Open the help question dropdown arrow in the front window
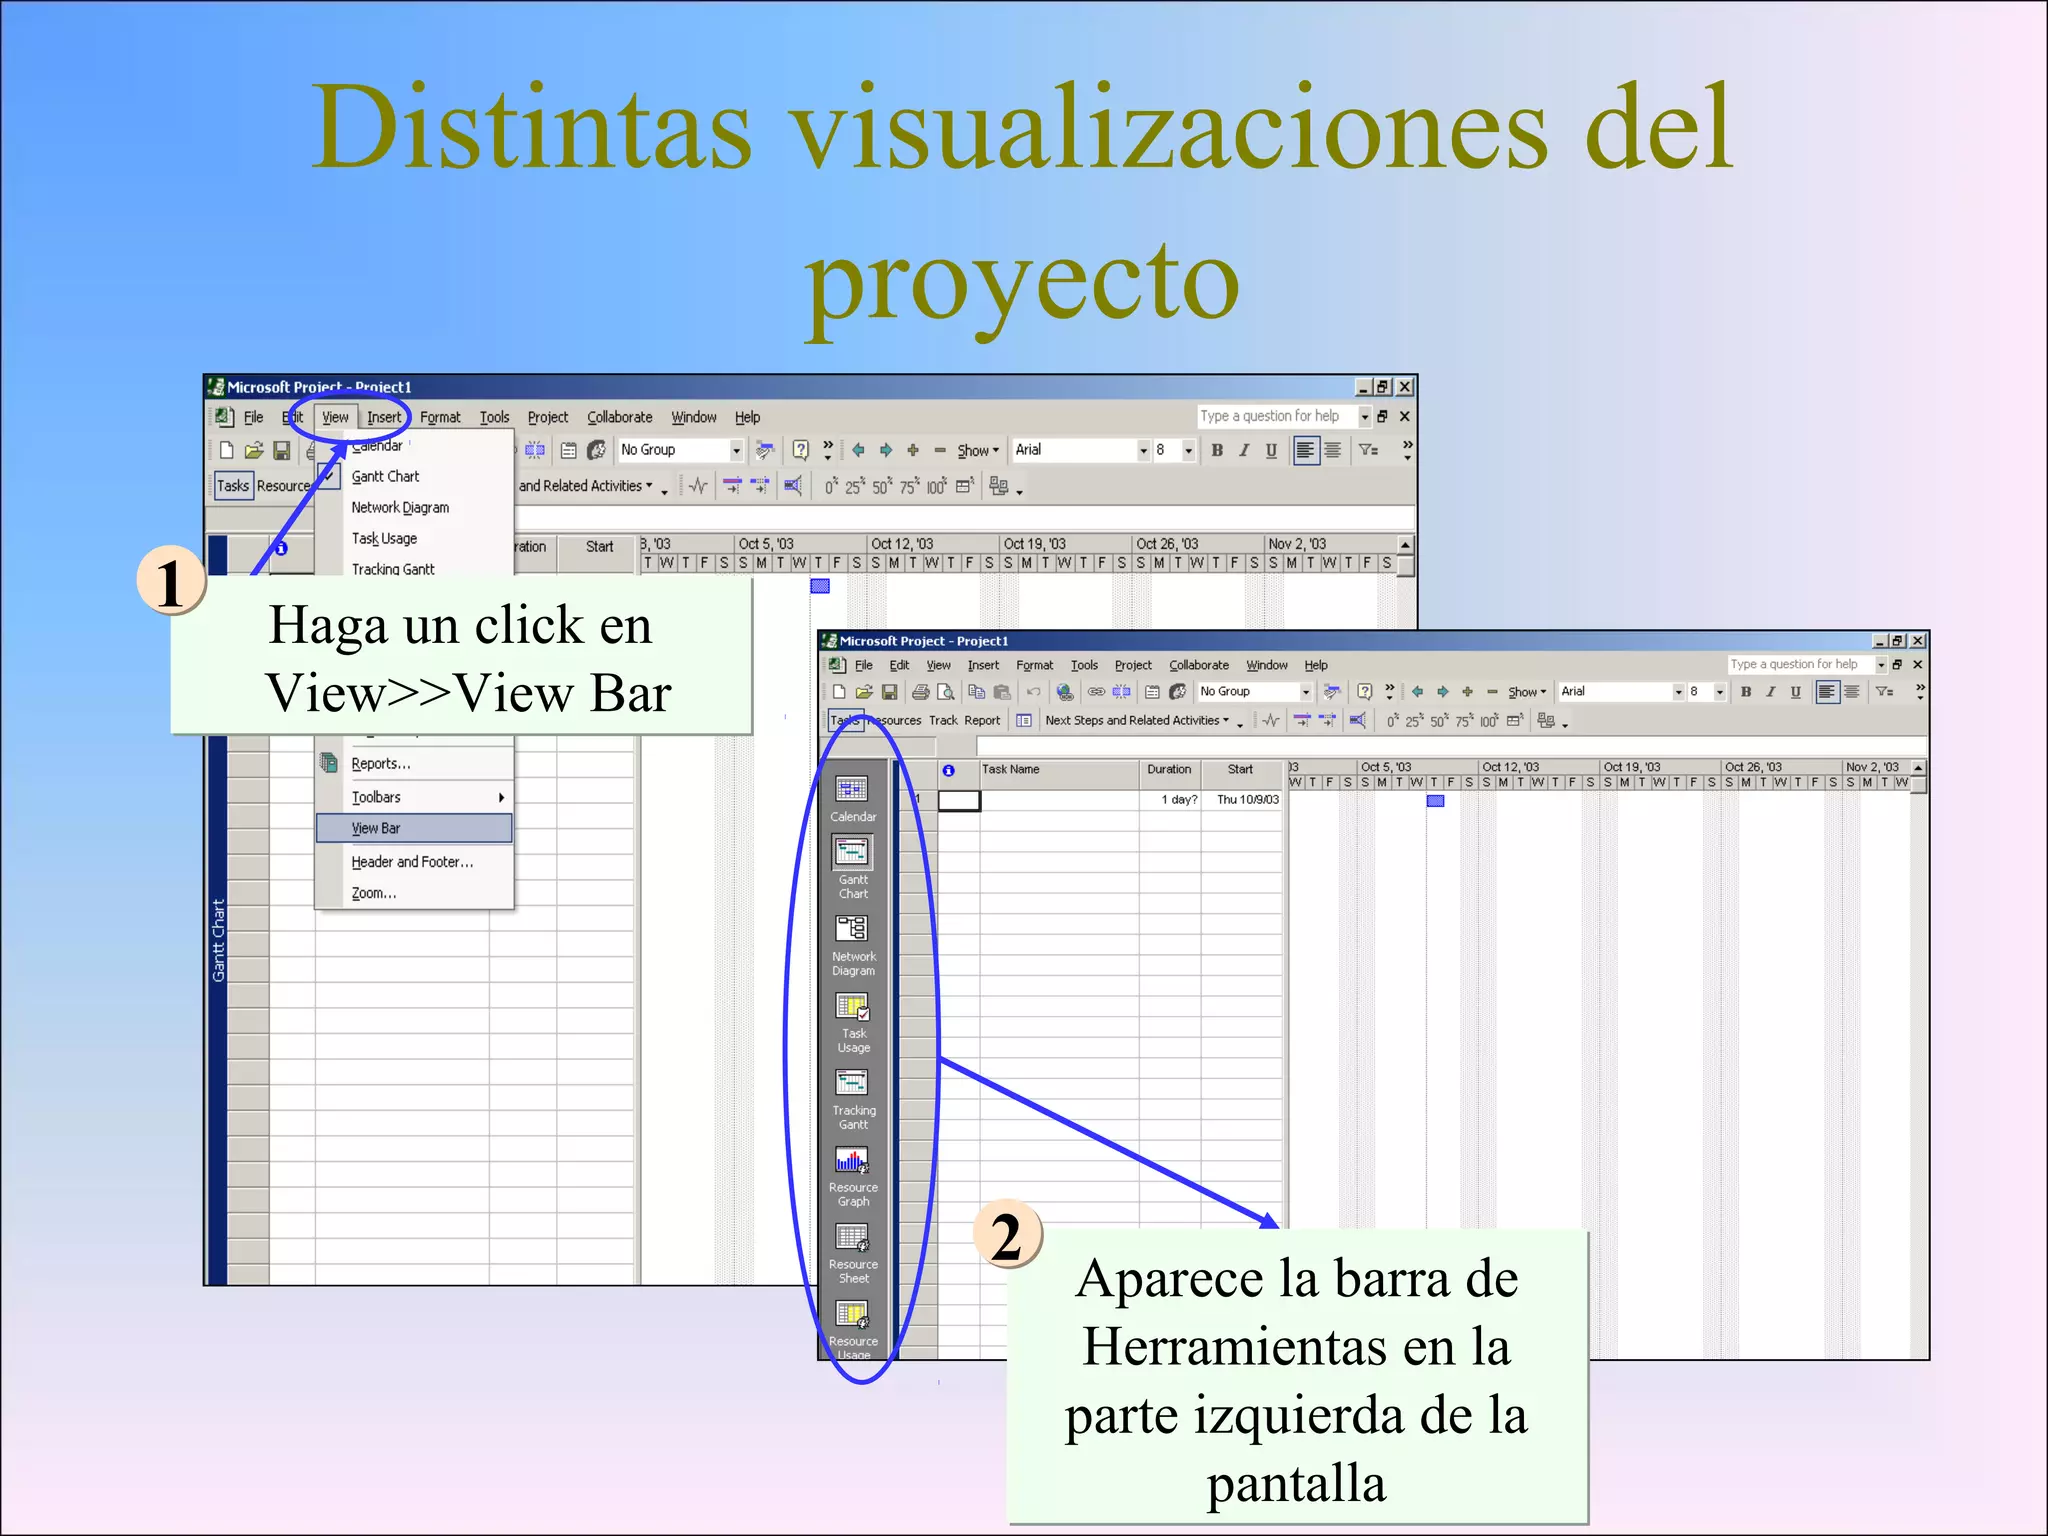Screen dimensions: 2048x1536 1880,665
